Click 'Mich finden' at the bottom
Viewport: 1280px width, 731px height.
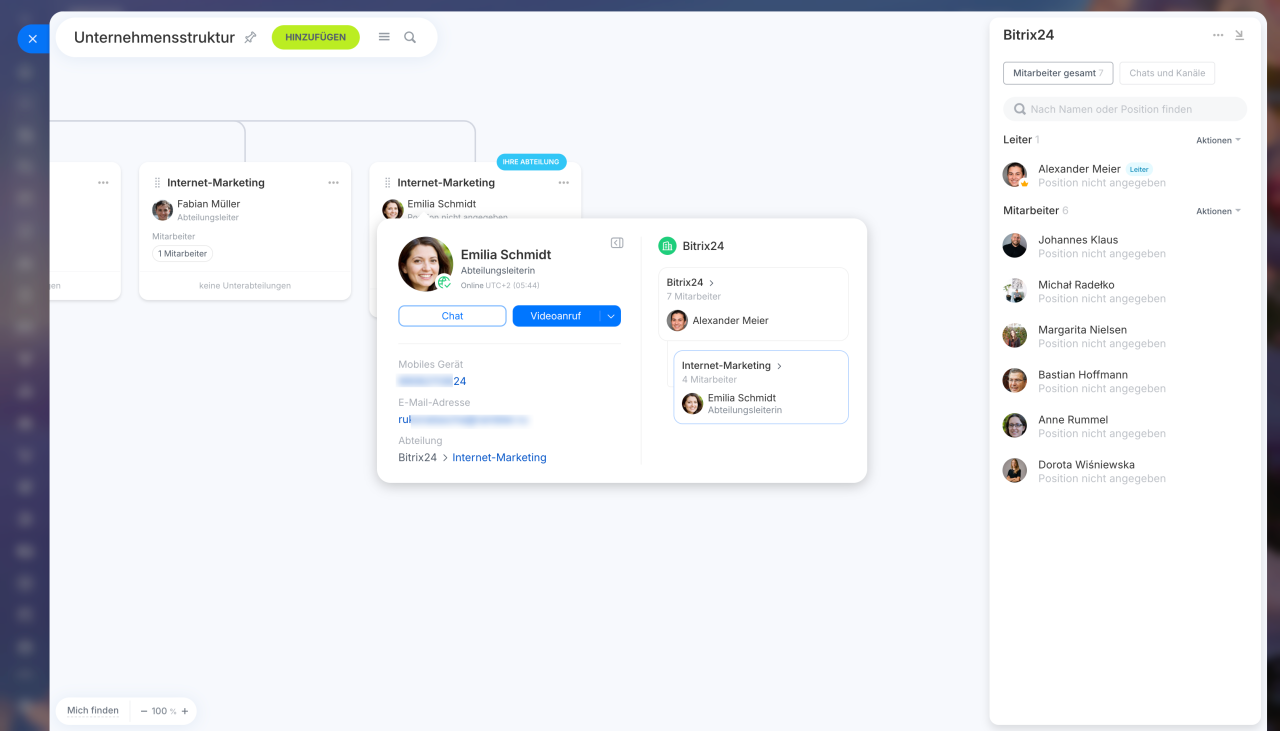pos(93,711)
